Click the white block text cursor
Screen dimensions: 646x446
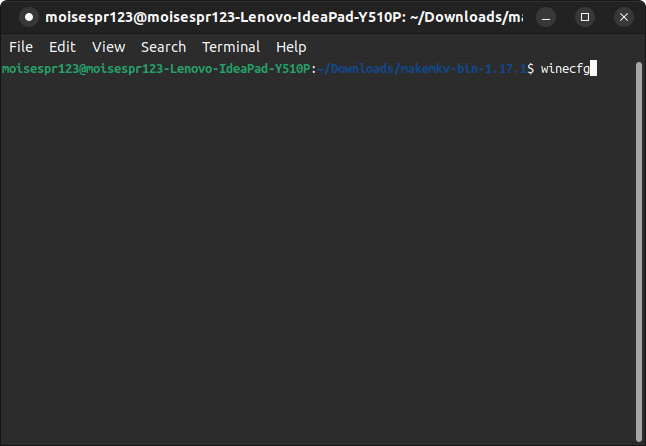pyautogui.click(x=594, y=68)
